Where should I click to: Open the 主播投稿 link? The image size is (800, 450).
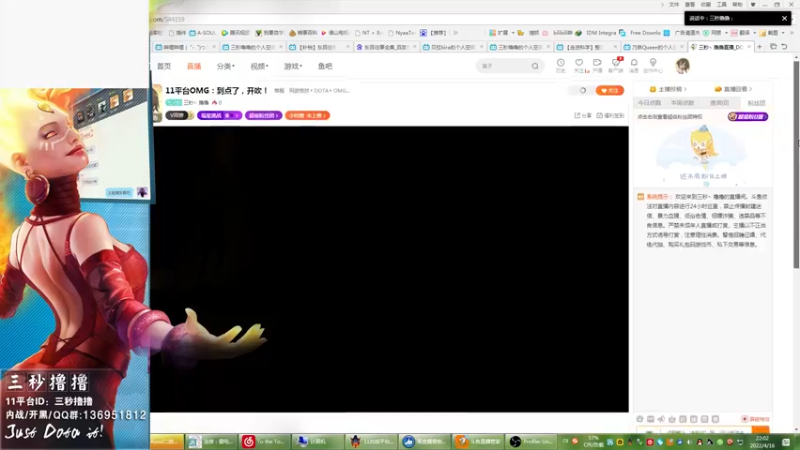click(668, 89)
